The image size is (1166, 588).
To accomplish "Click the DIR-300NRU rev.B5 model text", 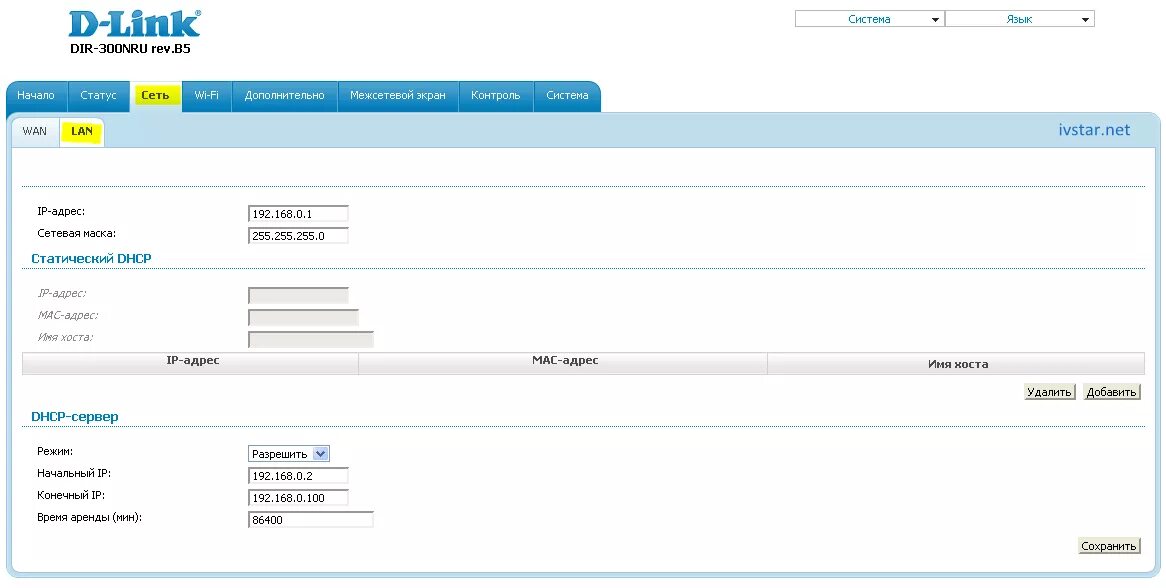I will (x=131, y=49).
